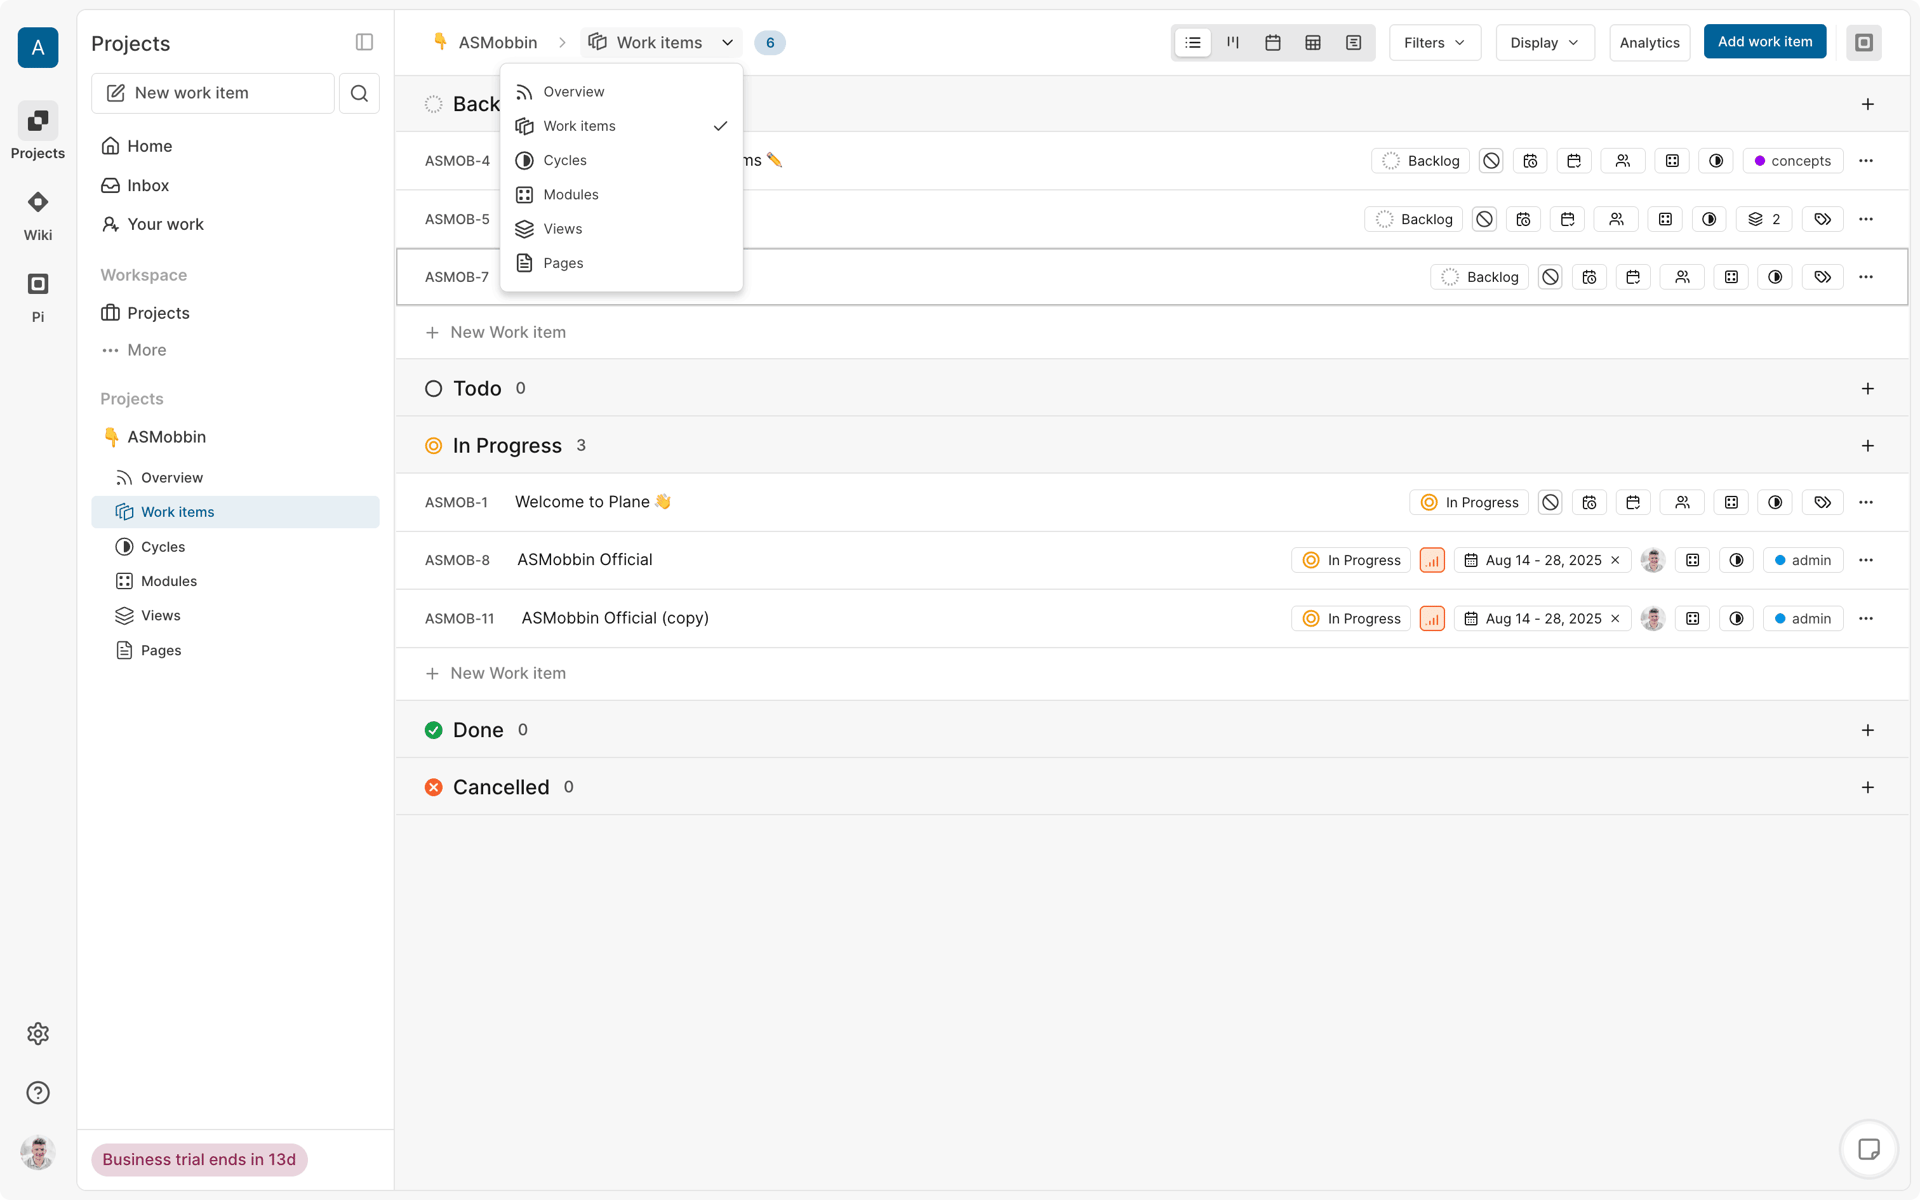Open due date icon for ASMOB-7

tap(1633, 277)
